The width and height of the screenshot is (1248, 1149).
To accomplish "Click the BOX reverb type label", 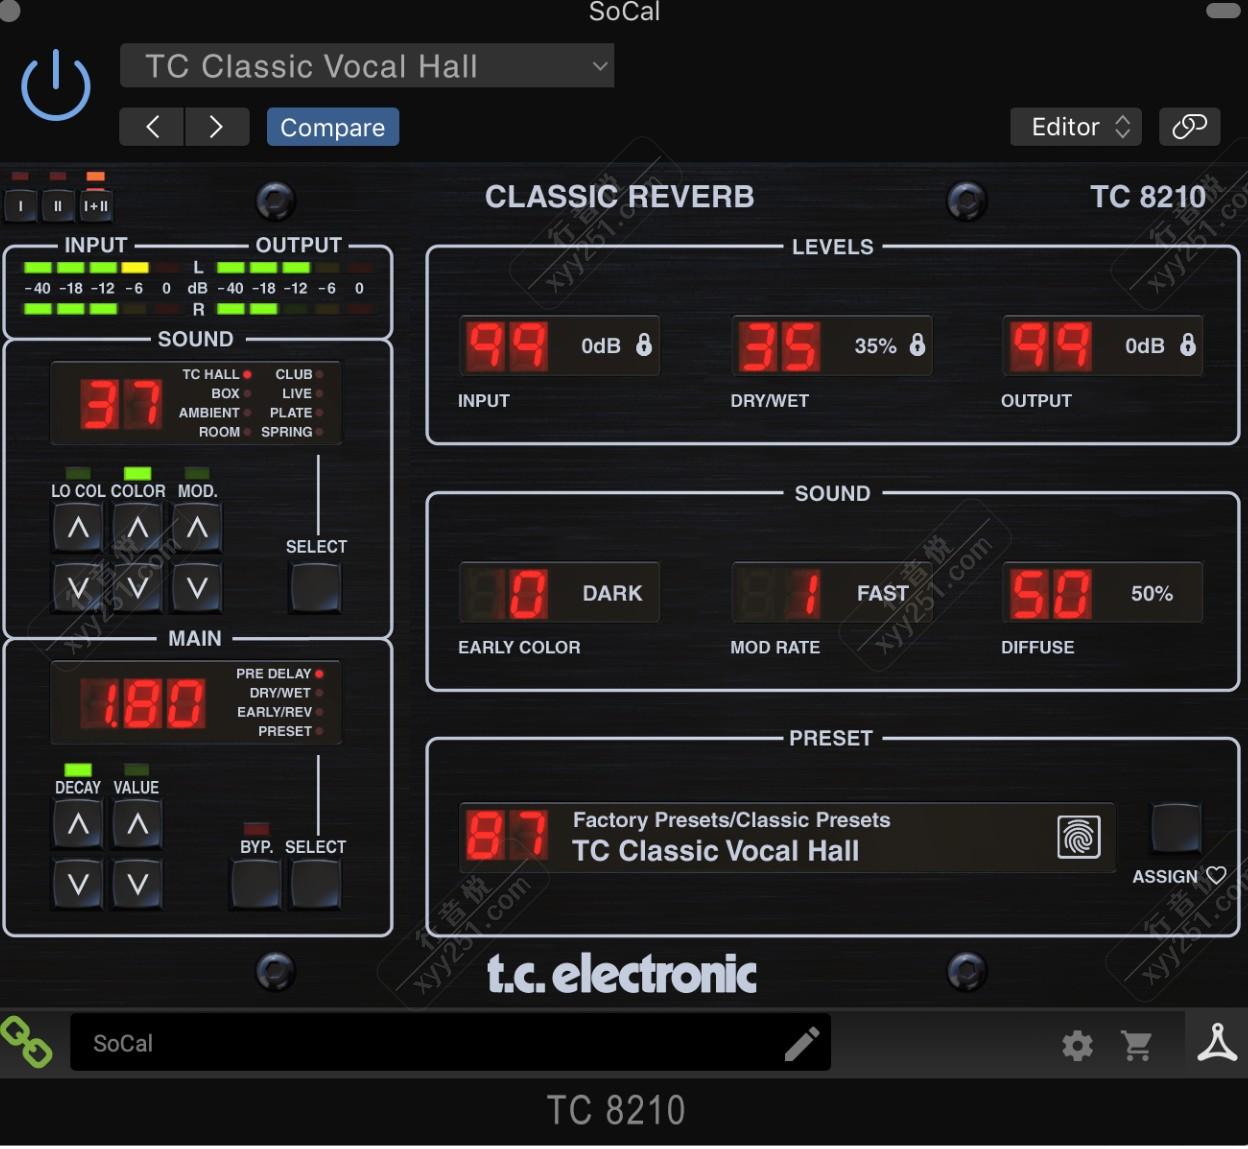I will tap(225, 393).
